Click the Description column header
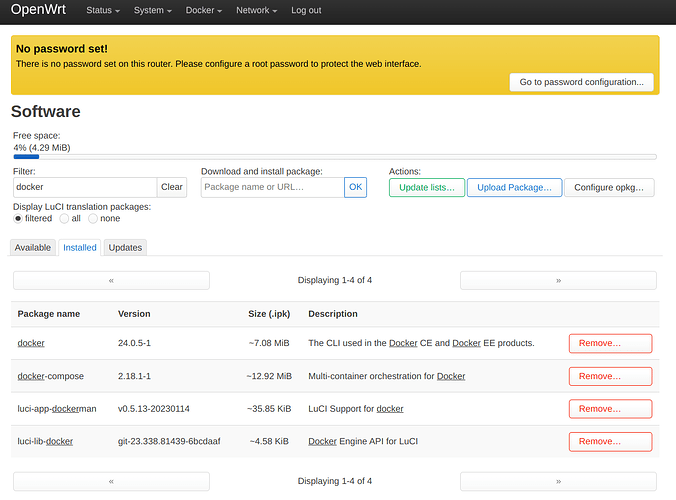 tap(333, 314)
